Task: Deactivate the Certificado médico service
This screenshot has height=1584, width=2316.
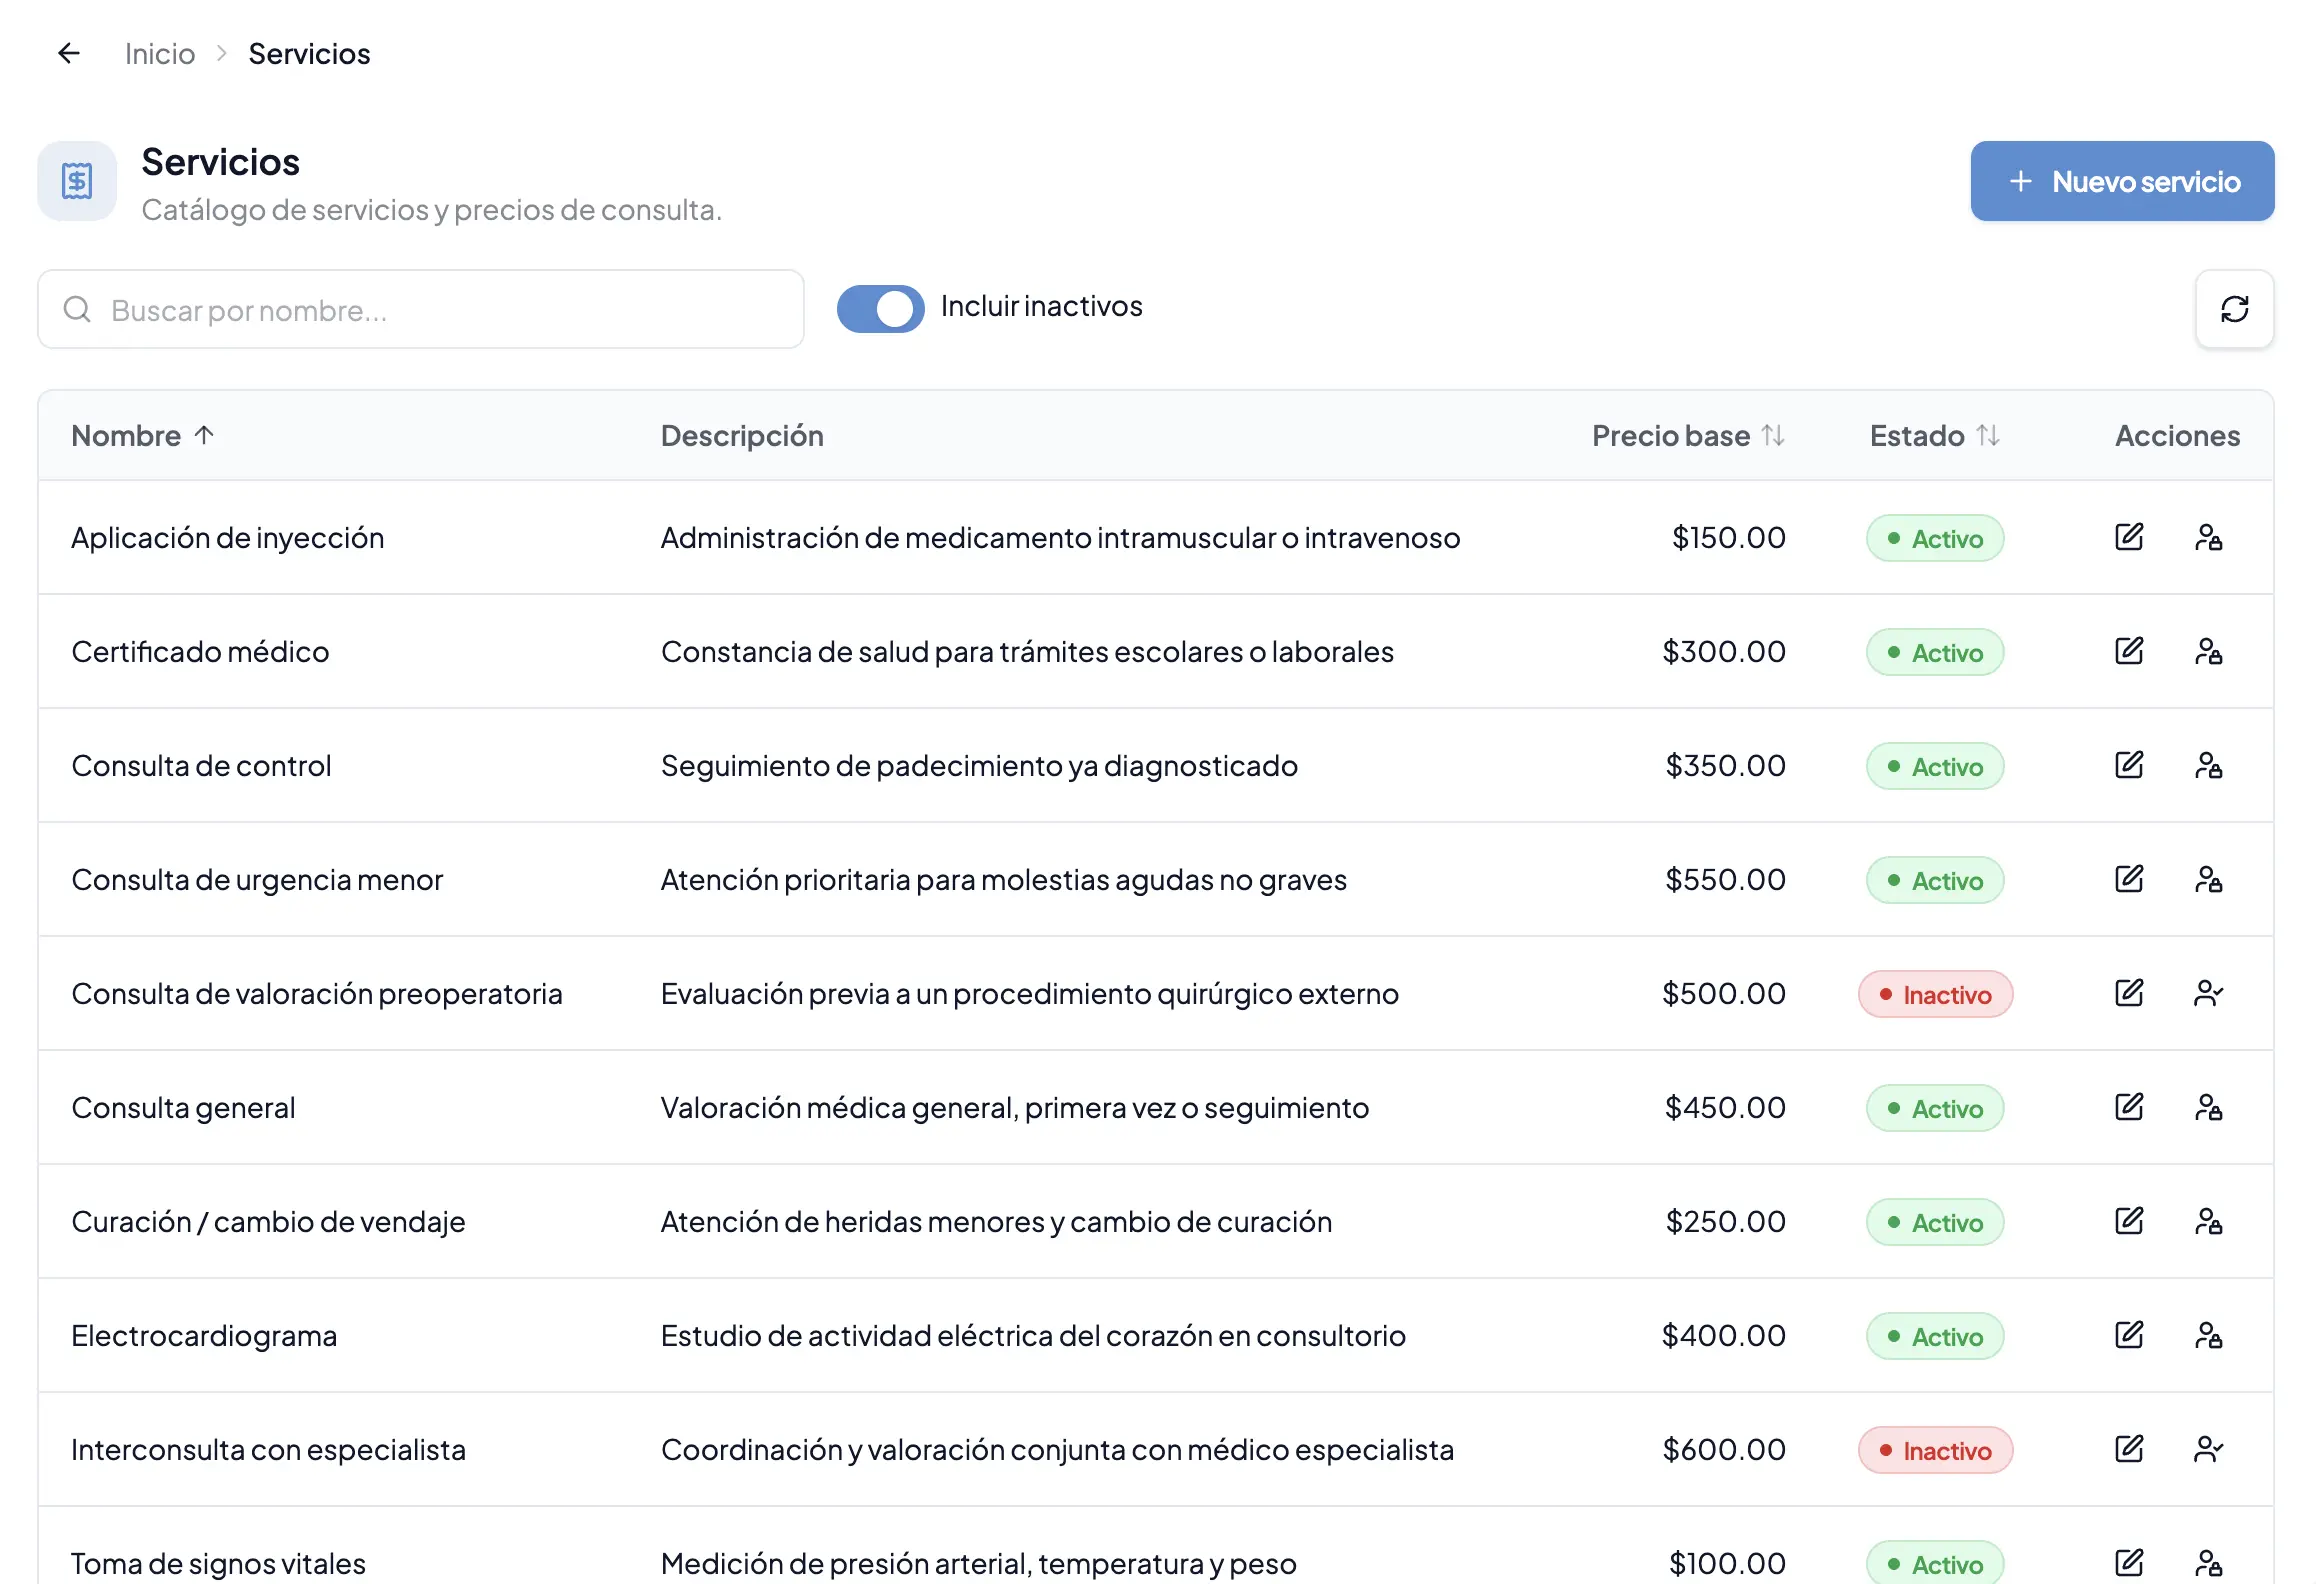Action: tap(2208, 651)
